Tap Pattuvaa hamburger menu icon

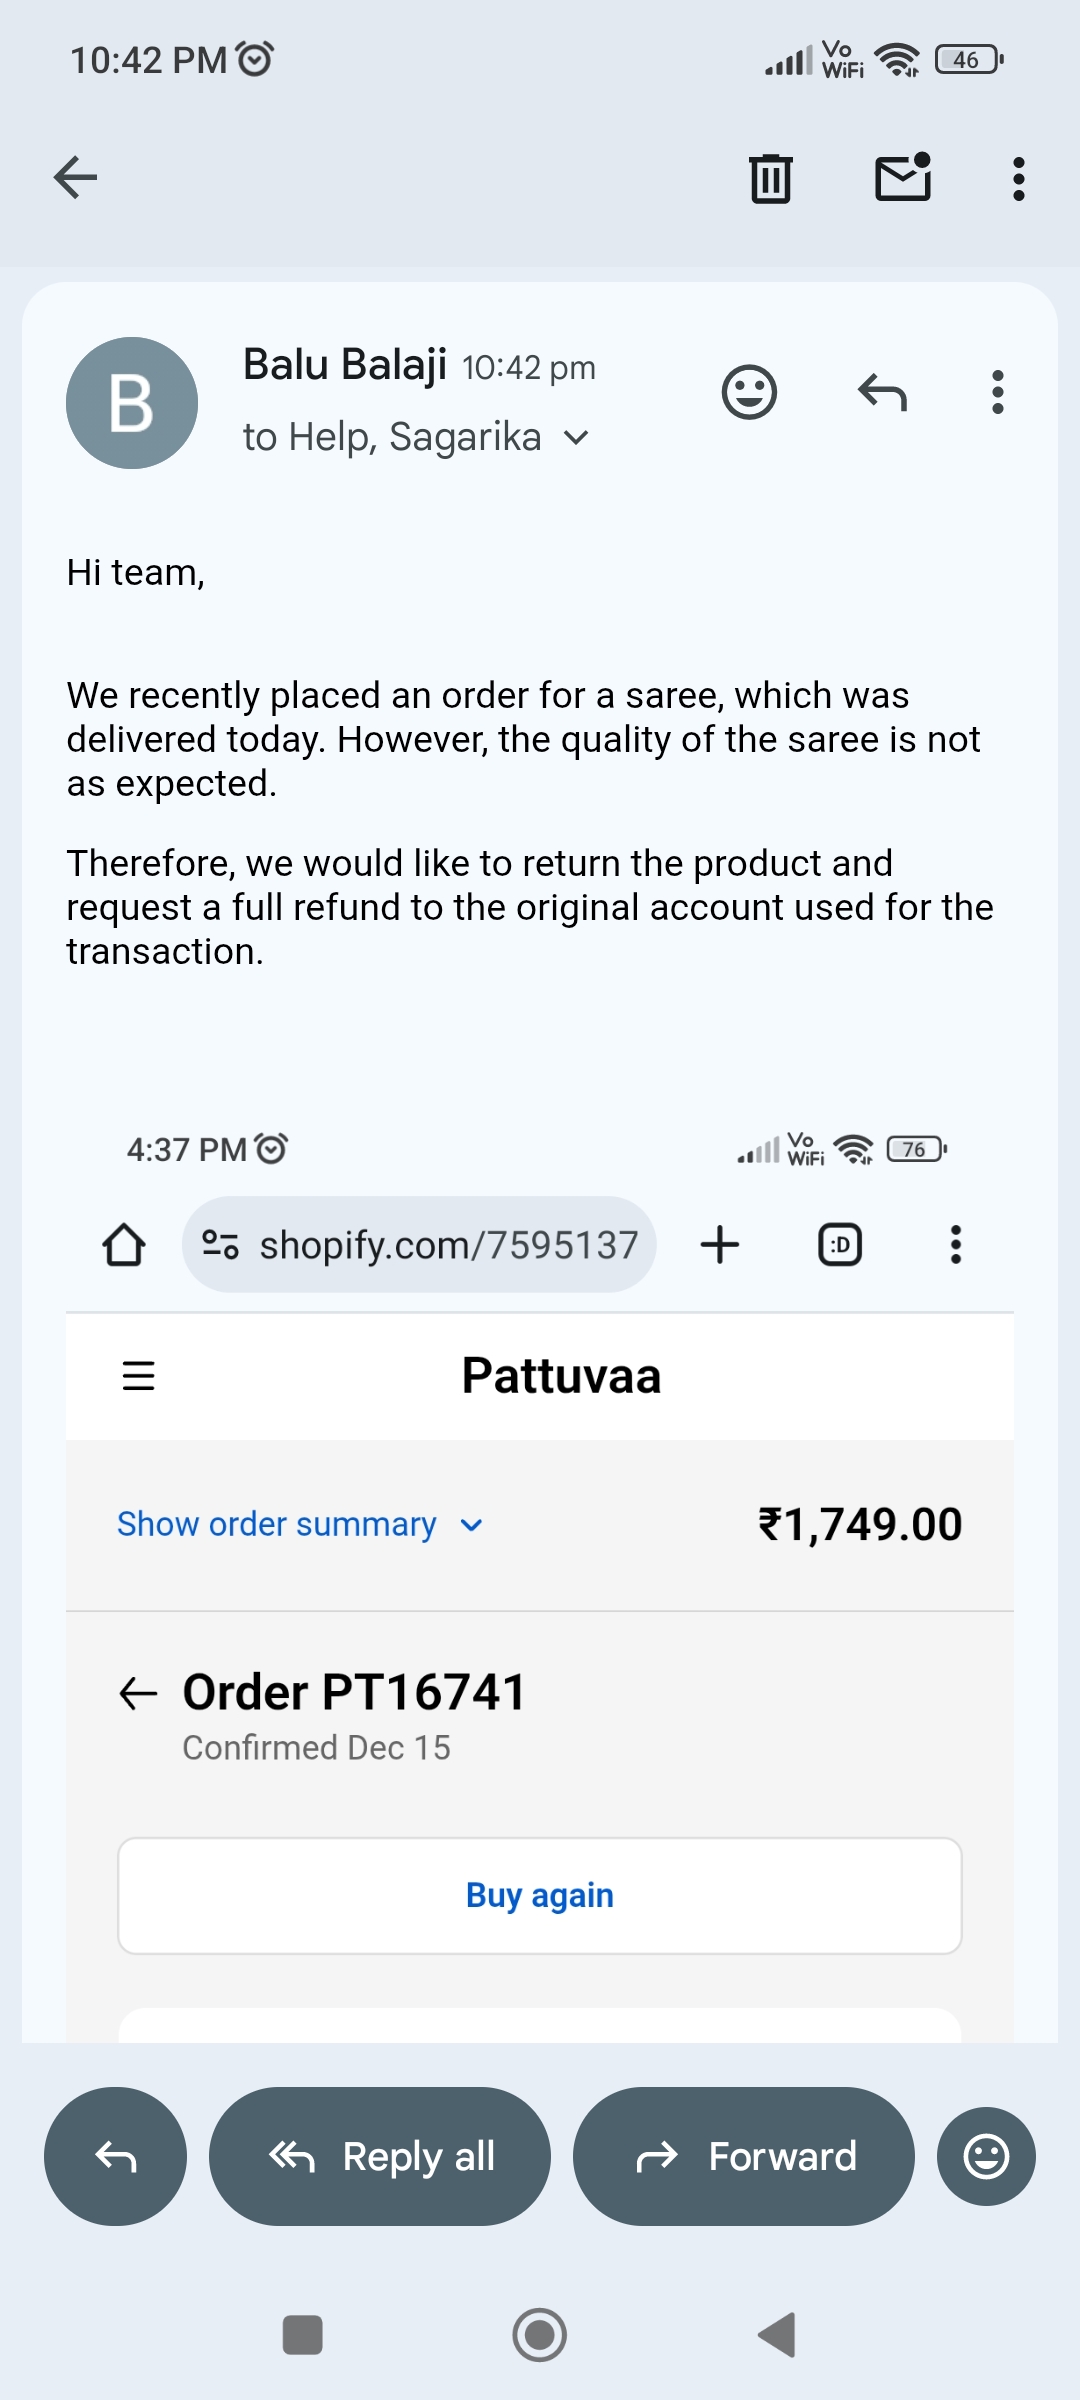point(138,1376)
